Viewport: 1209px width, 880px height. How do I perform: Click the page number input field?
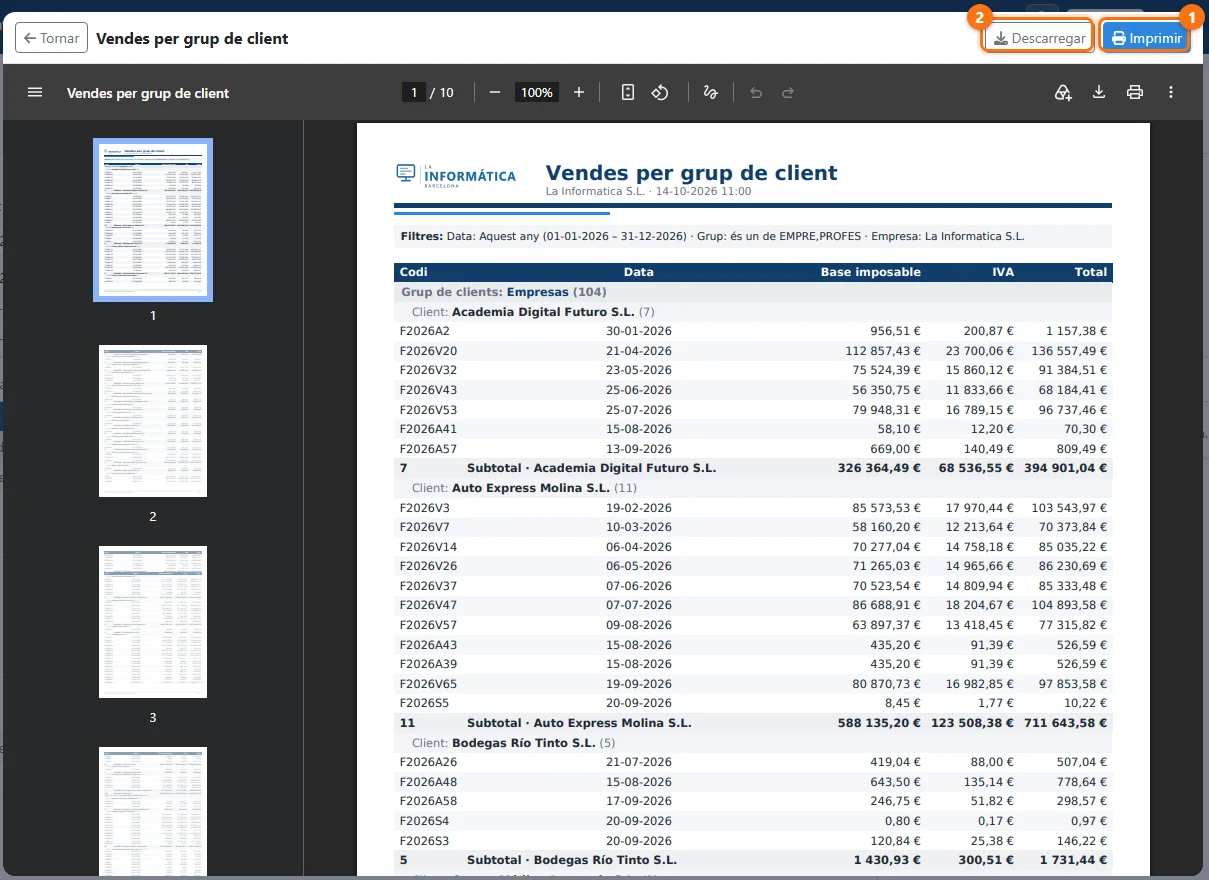413,92
